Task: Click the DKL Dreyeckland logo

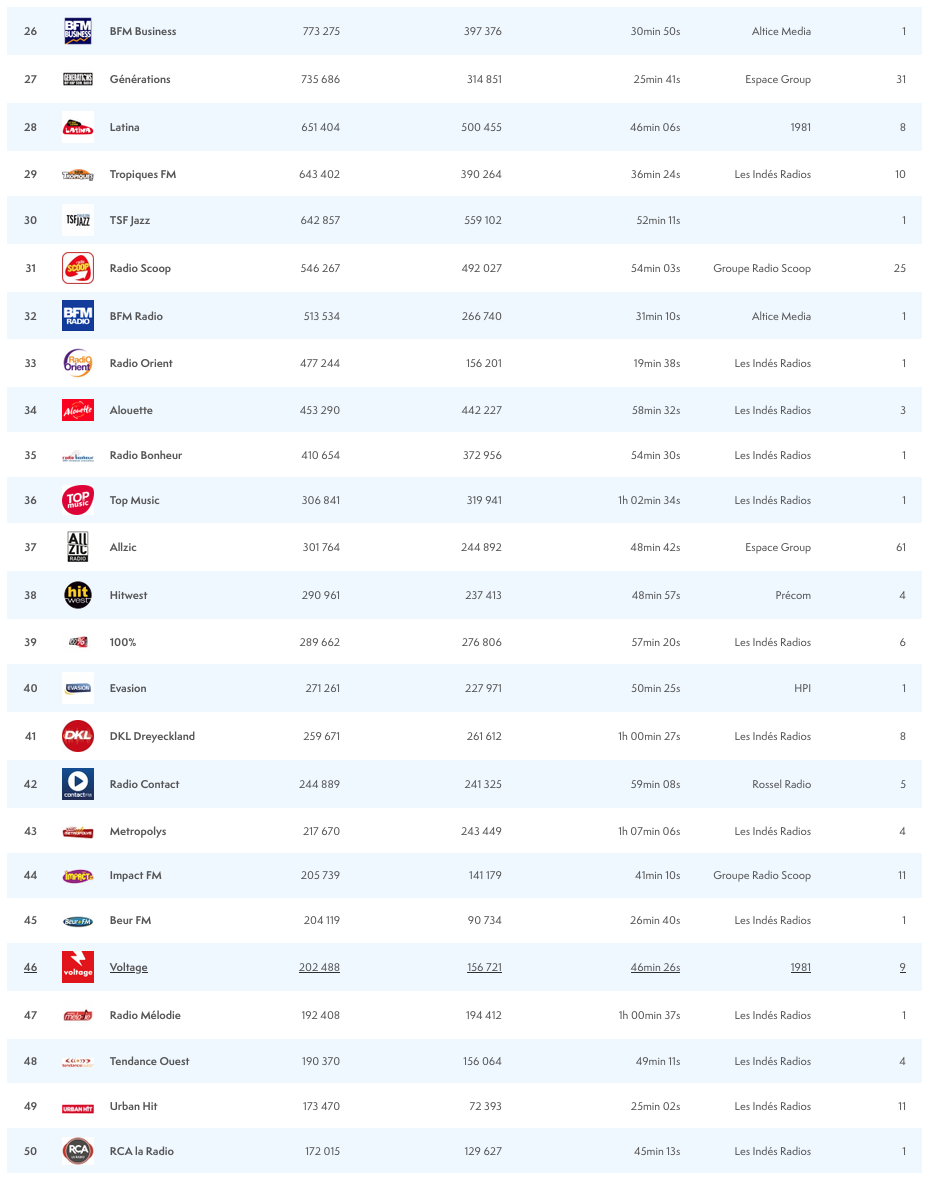Action: [x=78, y=736]
